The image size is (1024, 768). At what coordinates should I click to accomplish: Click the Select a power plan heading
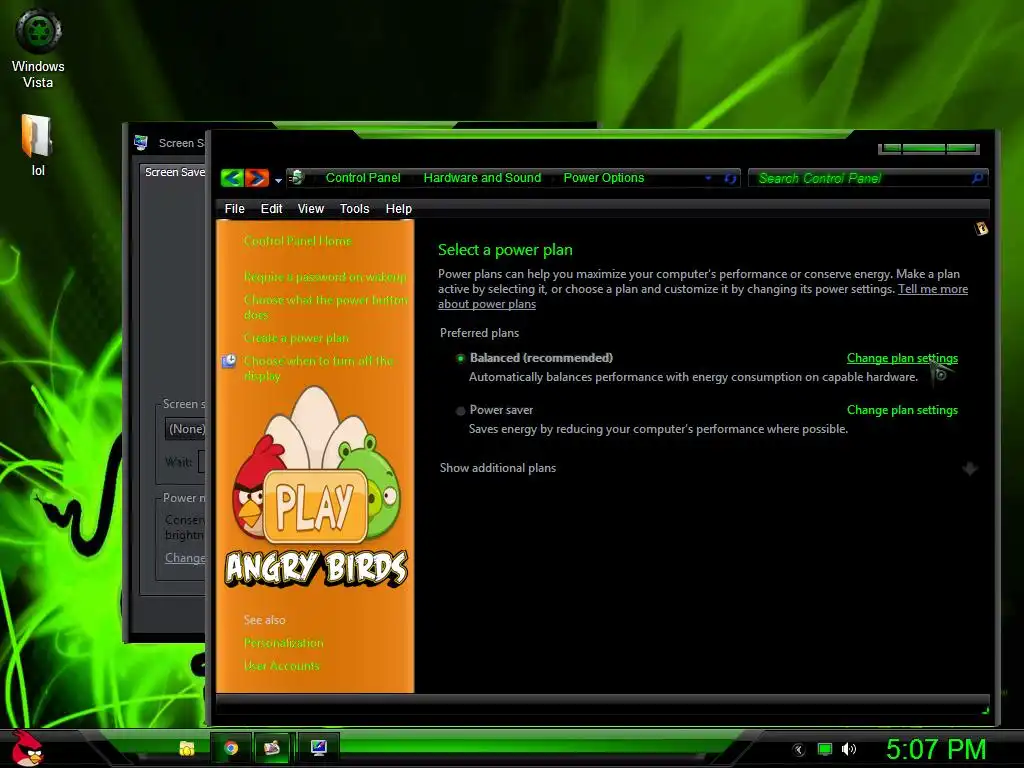point(505,249)
